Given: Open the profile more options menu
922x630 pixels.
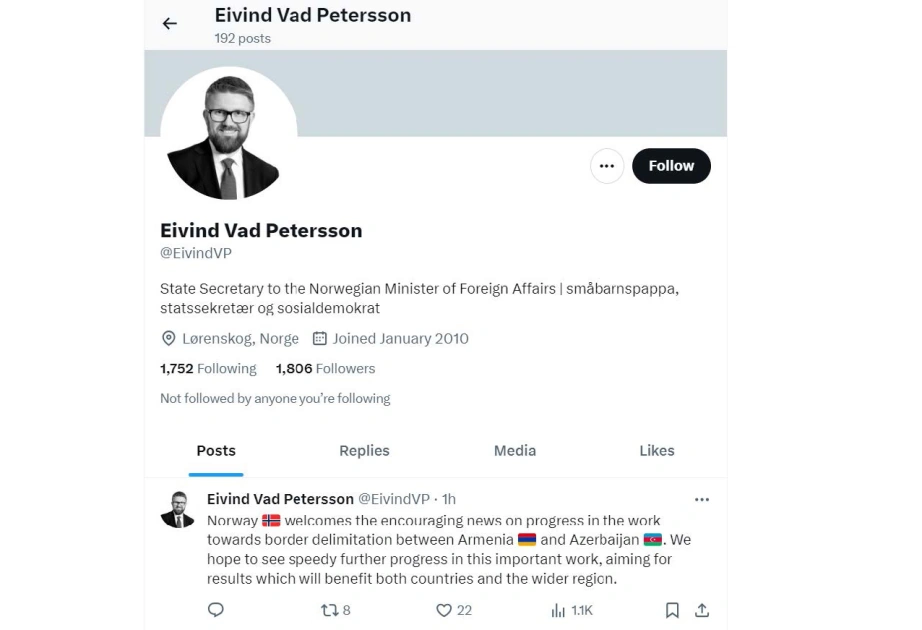Looking at the screenshot, I should (607, 166).
